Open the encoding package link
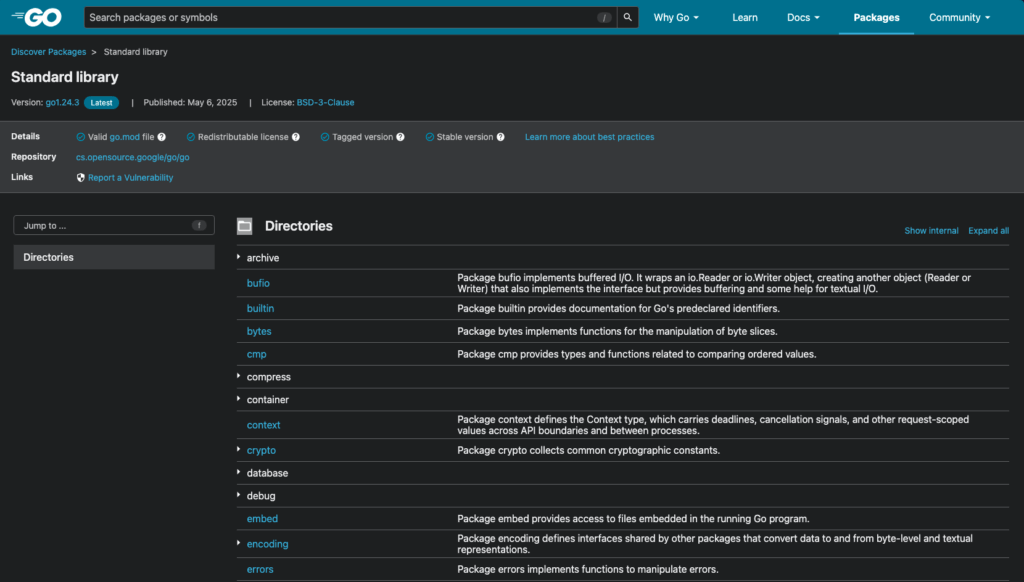Screen dimensions: 1024x582 click(267, 543)
